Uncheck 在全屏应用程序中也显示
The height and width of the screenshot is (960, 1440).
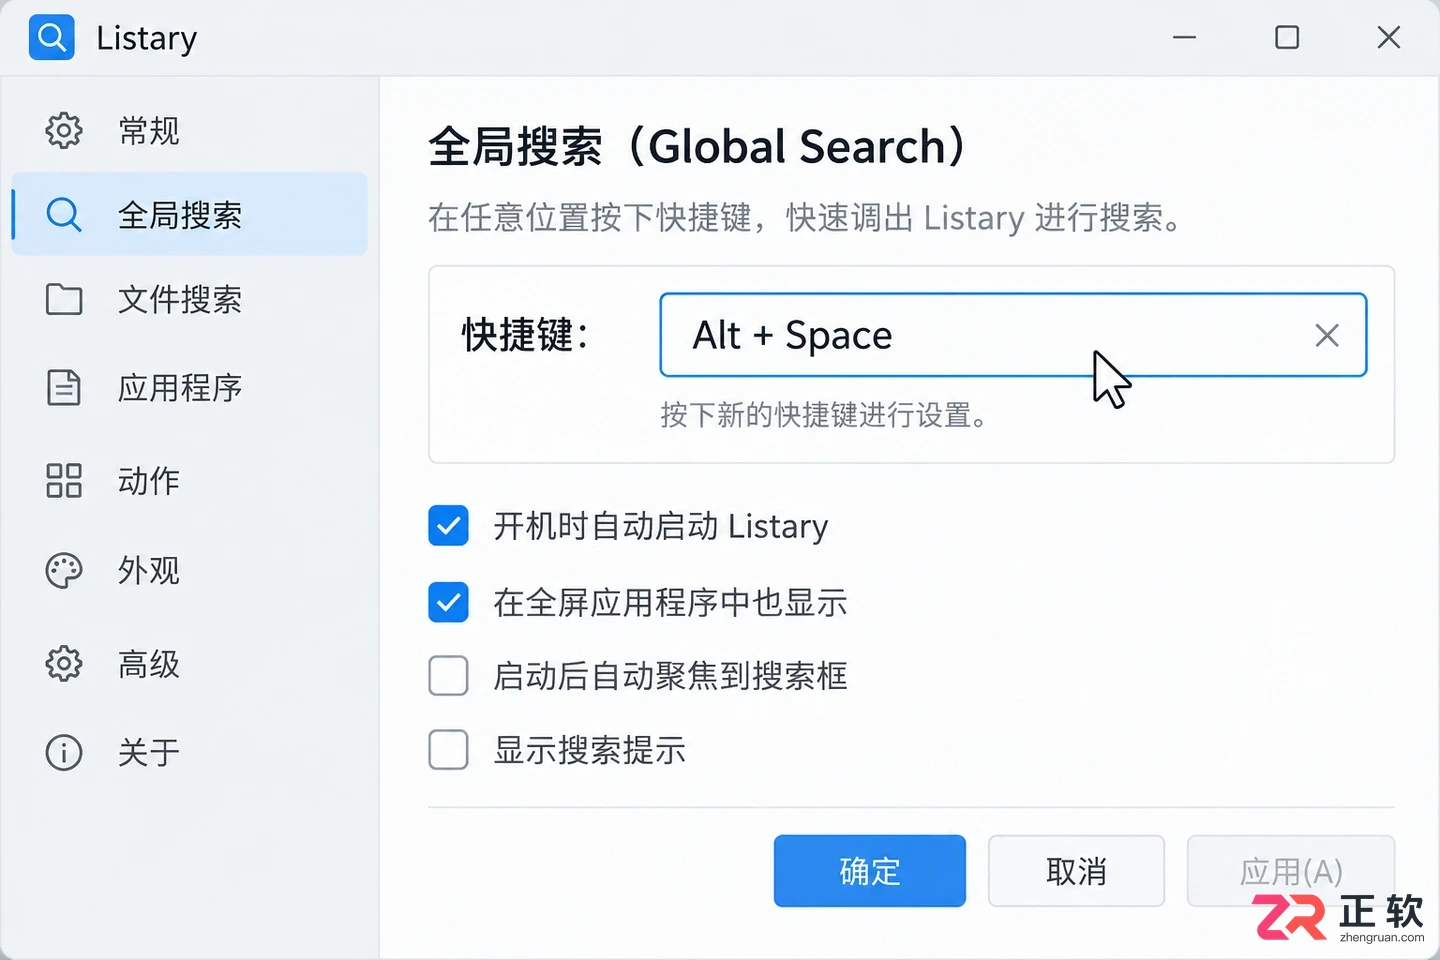448,602
